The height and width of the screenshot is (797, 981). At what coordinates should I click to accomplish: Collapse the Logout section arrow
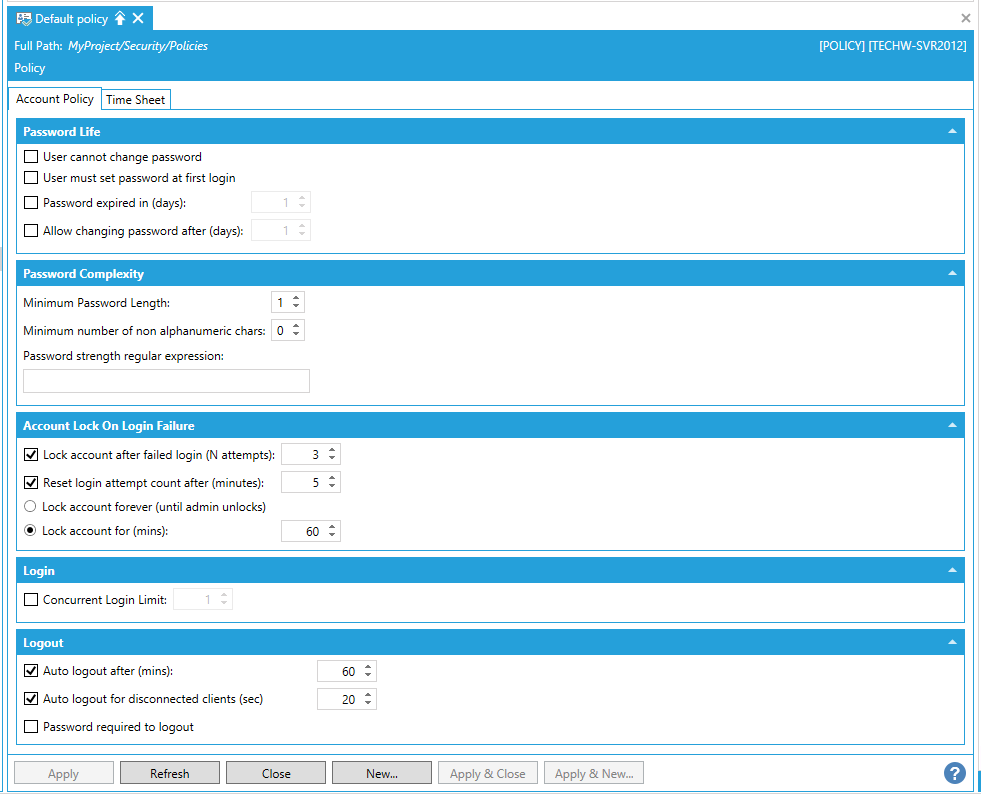click(x=950, y=643)
